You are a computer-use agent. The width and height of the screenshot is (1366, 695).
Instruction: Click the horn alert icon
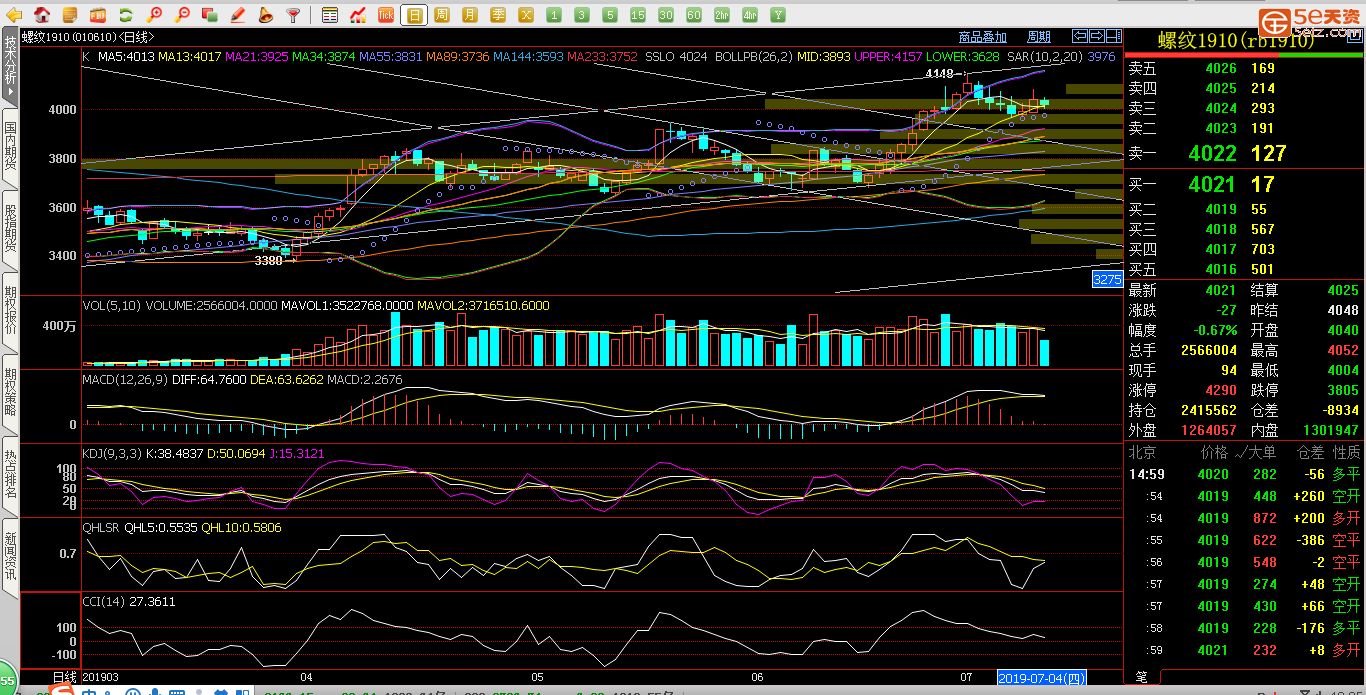coord(266,15)
